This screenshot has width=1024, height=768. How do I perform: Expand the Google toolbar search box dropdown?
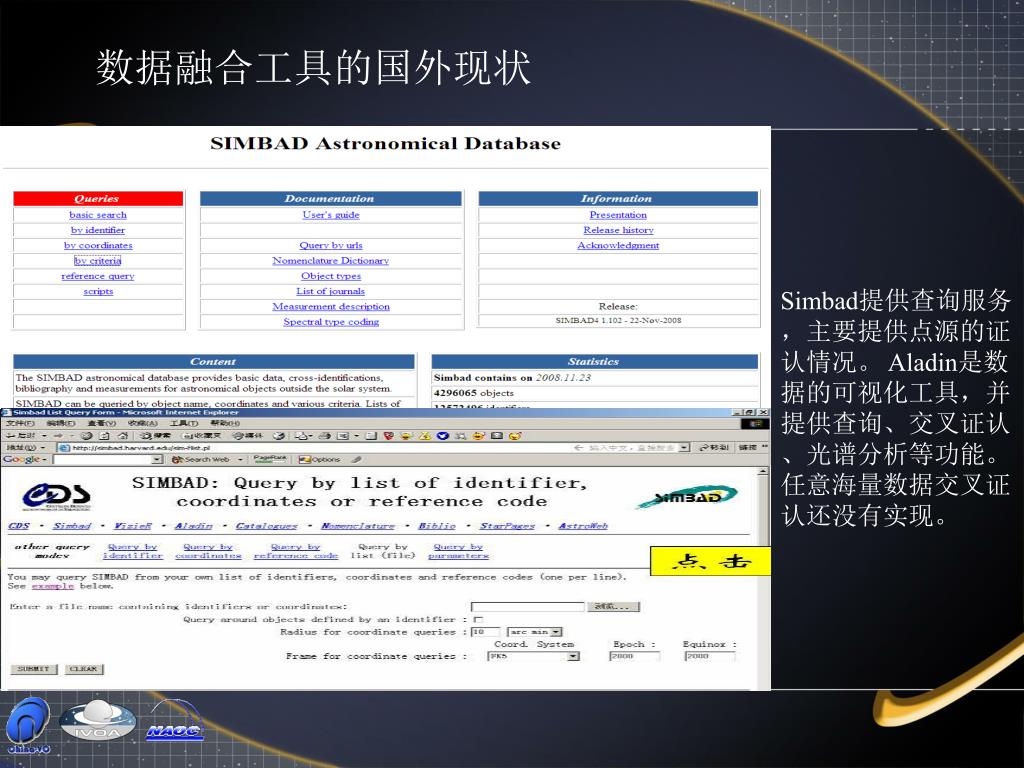[x=157, y=459]
